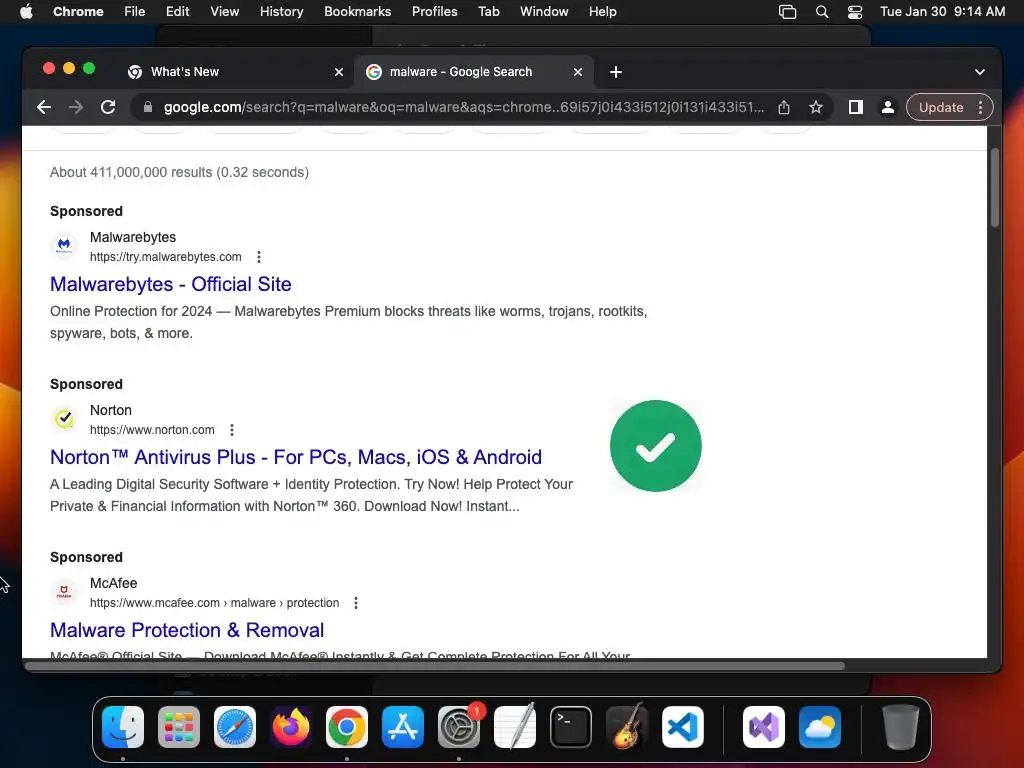Click https://try.malwarebytes.com URL text
Screen dimensions: 1024x768
(166, 257)
